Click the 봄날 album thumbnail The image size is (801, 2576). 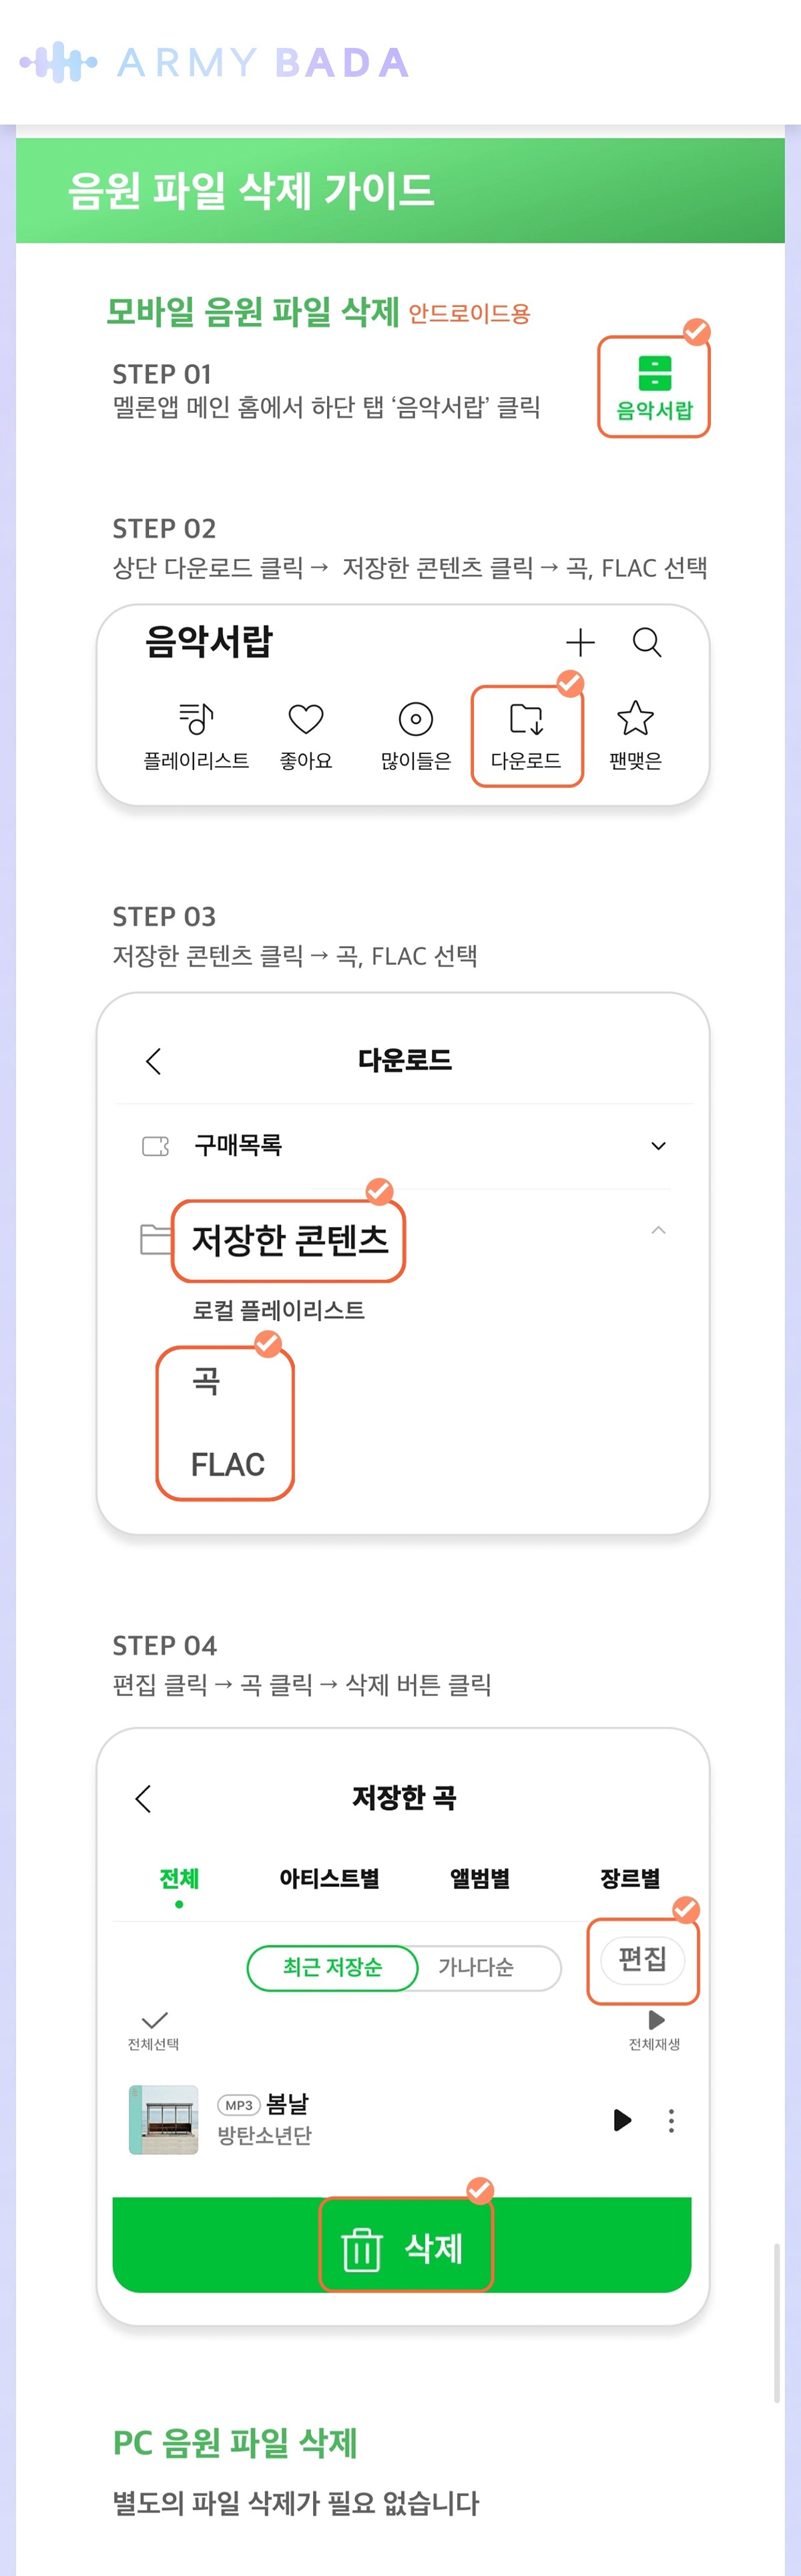click(163, 2120)
